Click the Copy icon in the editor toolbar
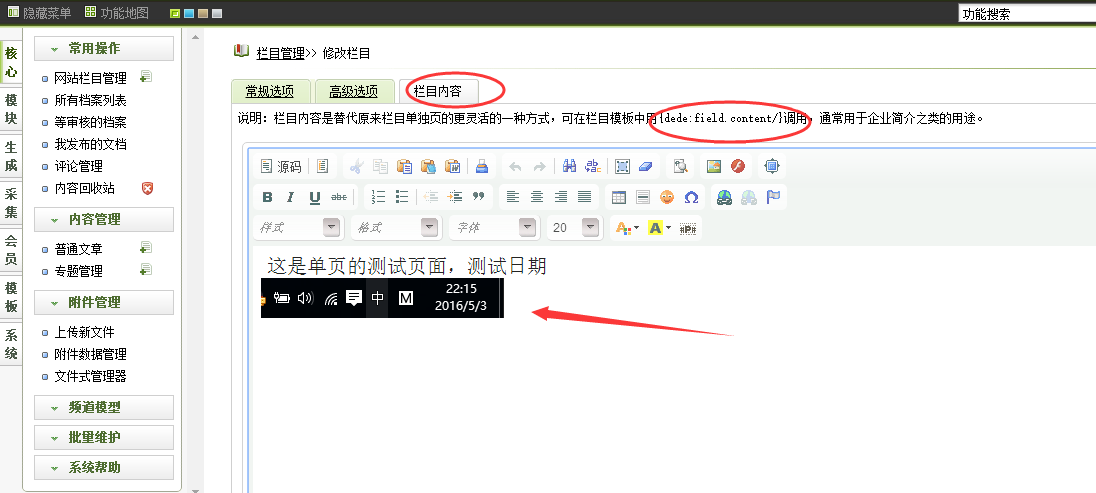 (x=380, y=166)
